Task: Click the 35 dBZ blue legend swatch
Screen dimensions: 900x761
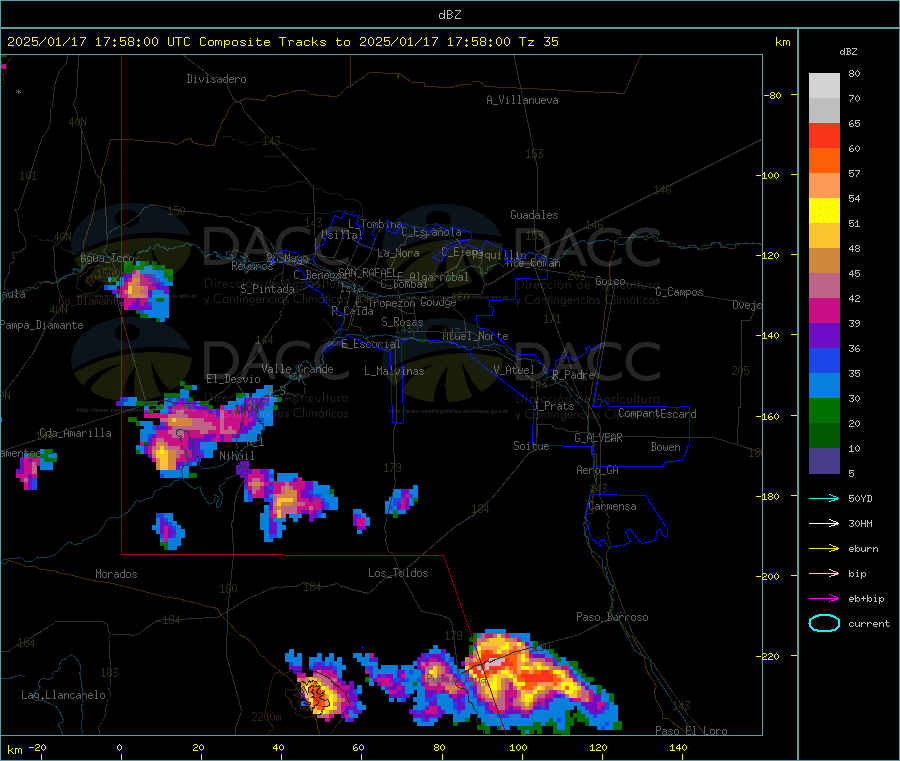Action: tap(824, 360)
